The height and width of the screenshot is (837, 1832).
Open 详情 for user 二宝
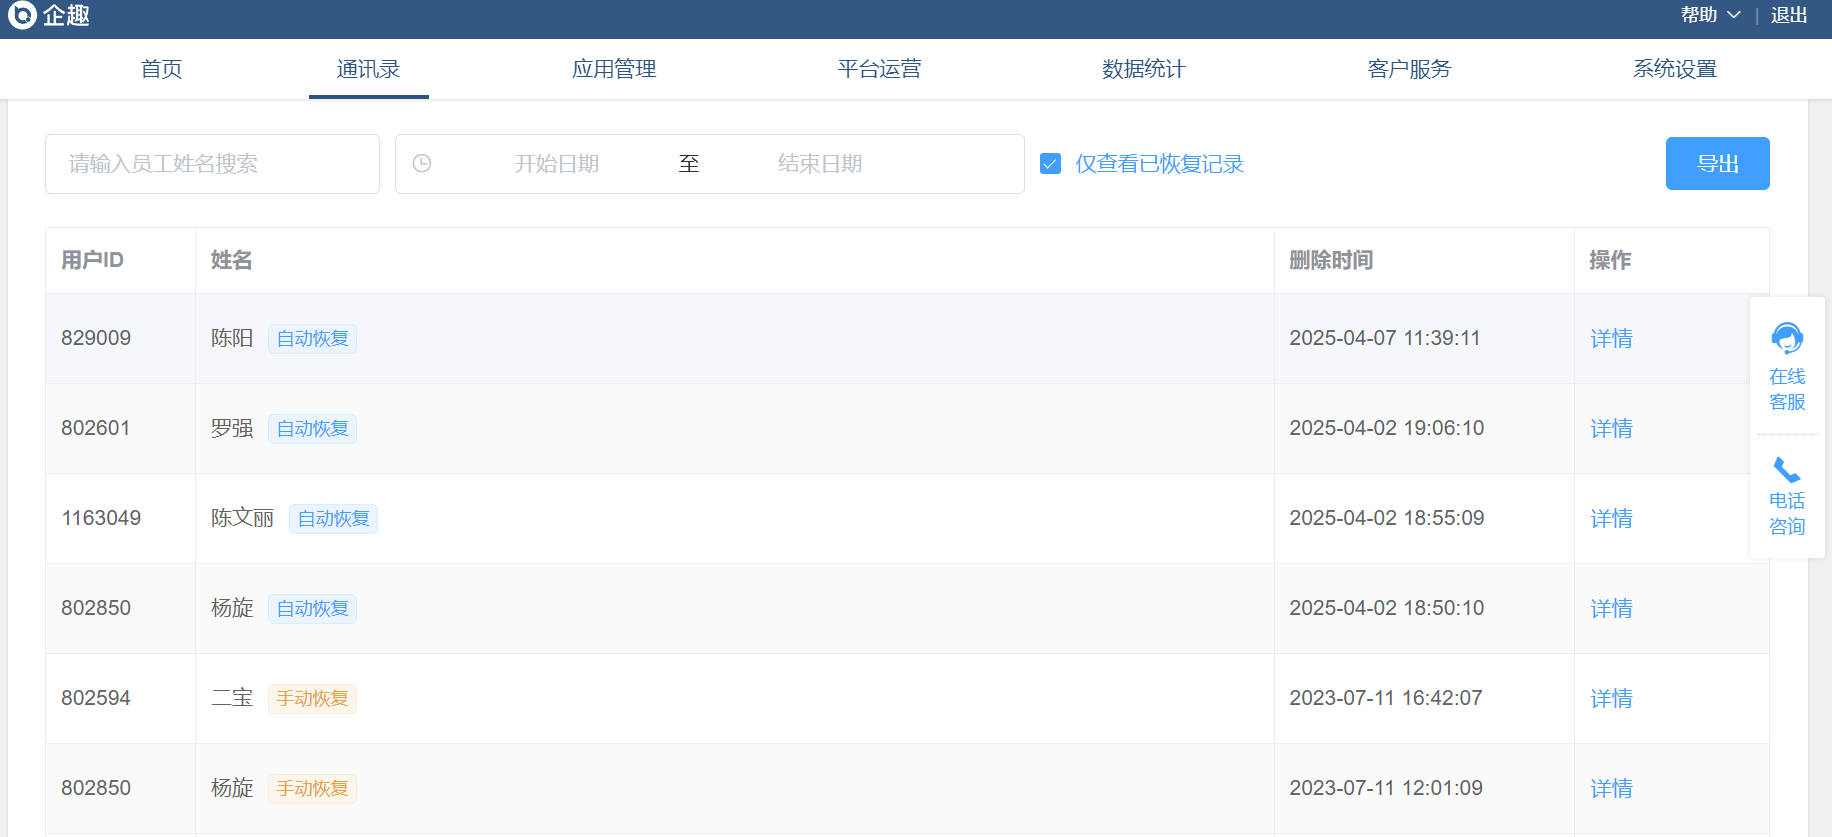click(x=1611, y=699)
